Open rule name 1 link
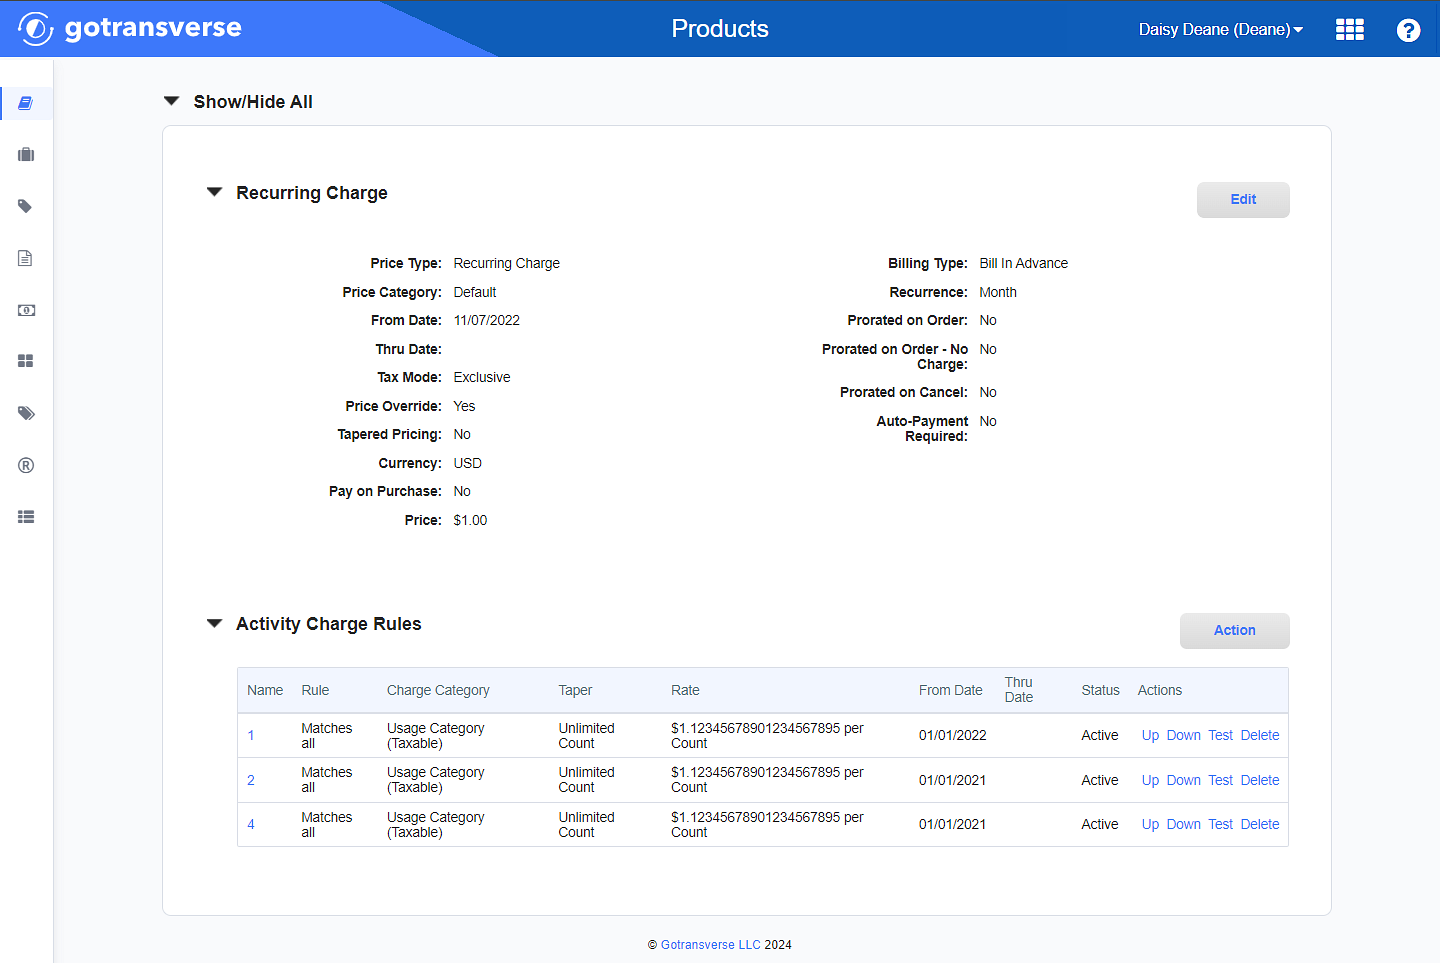Viewport: 1440px width, 963px height. click(251, 735)
